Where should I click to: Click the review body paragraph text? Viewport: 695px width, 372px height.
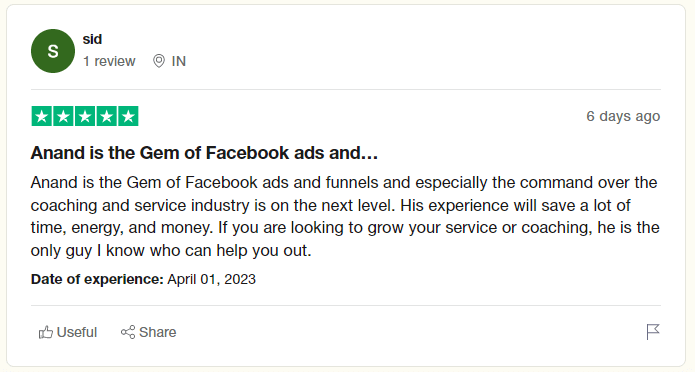(345, 216)
